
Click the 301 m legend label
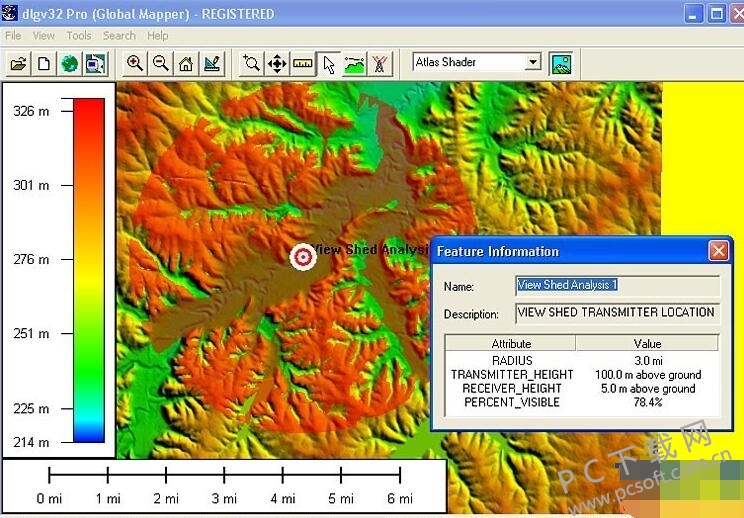[31, 185]
